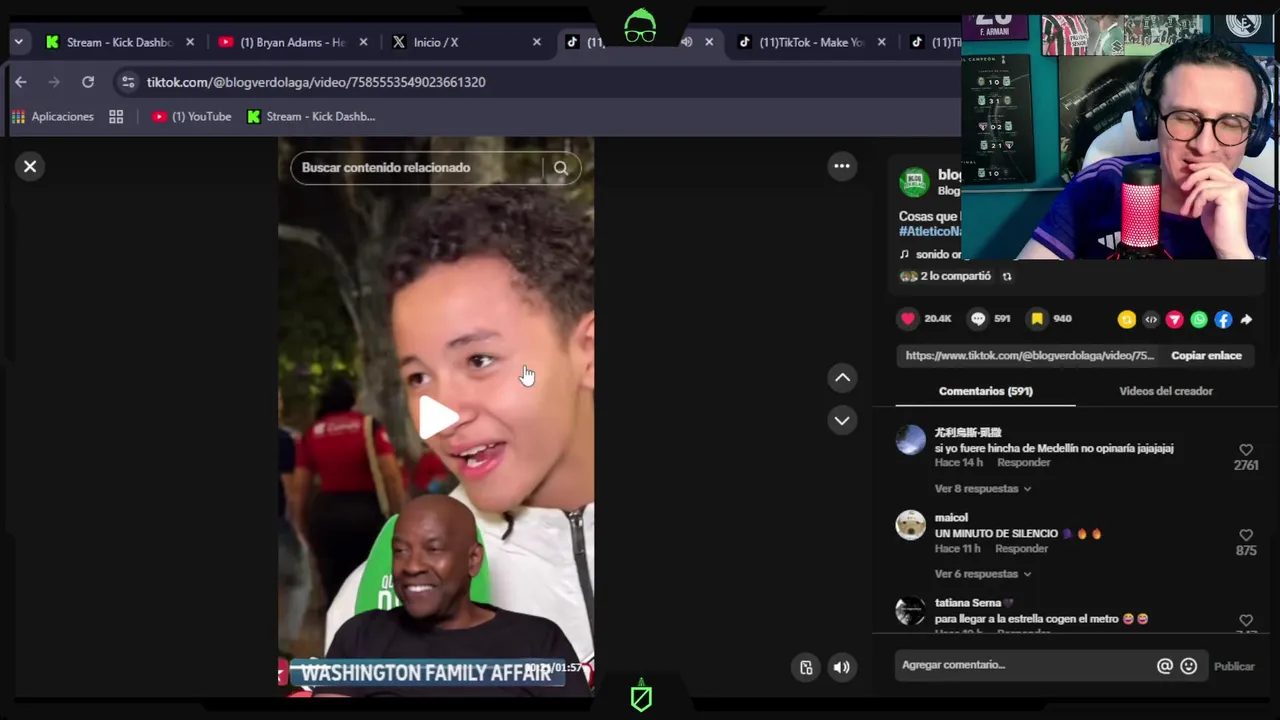Open Aplicaciones bookmark shortcut
Image resolution: width=1280 pixels, height=720 pixels.
pyautogui.click(x=52, y=117)
